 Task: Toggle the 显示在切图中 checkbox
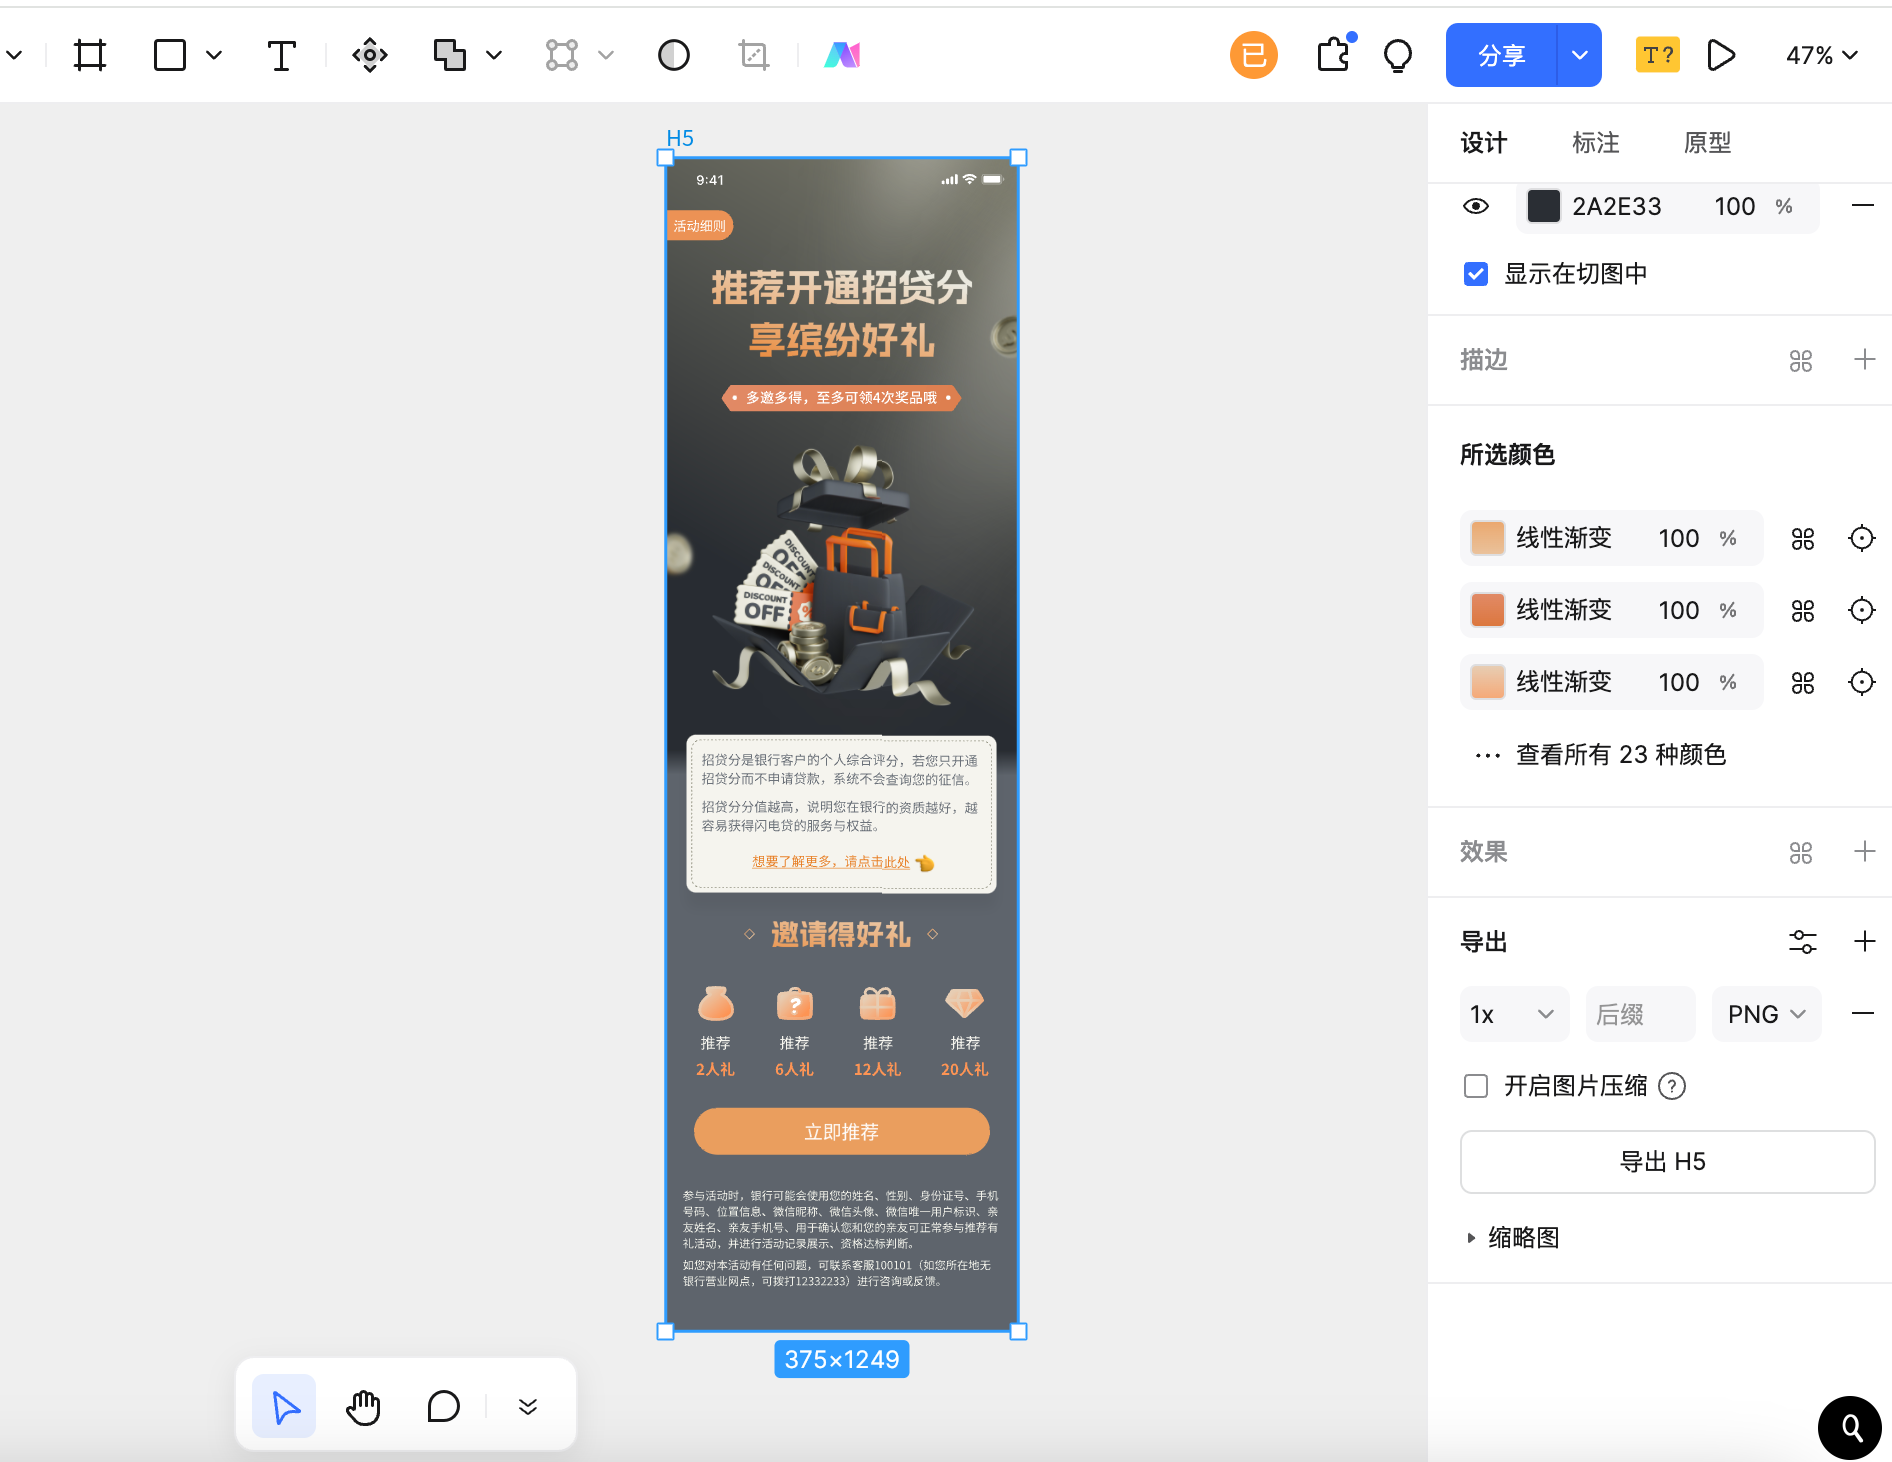[1476, 274]
